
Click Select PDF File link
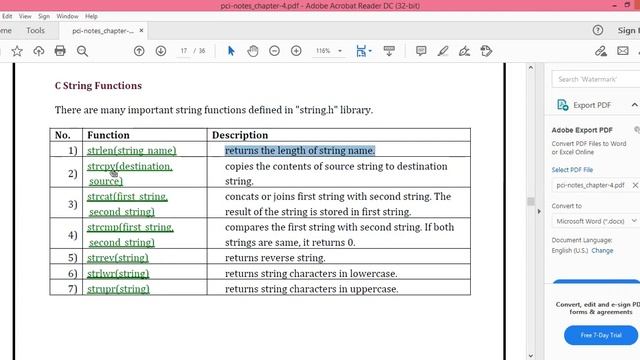572,170
